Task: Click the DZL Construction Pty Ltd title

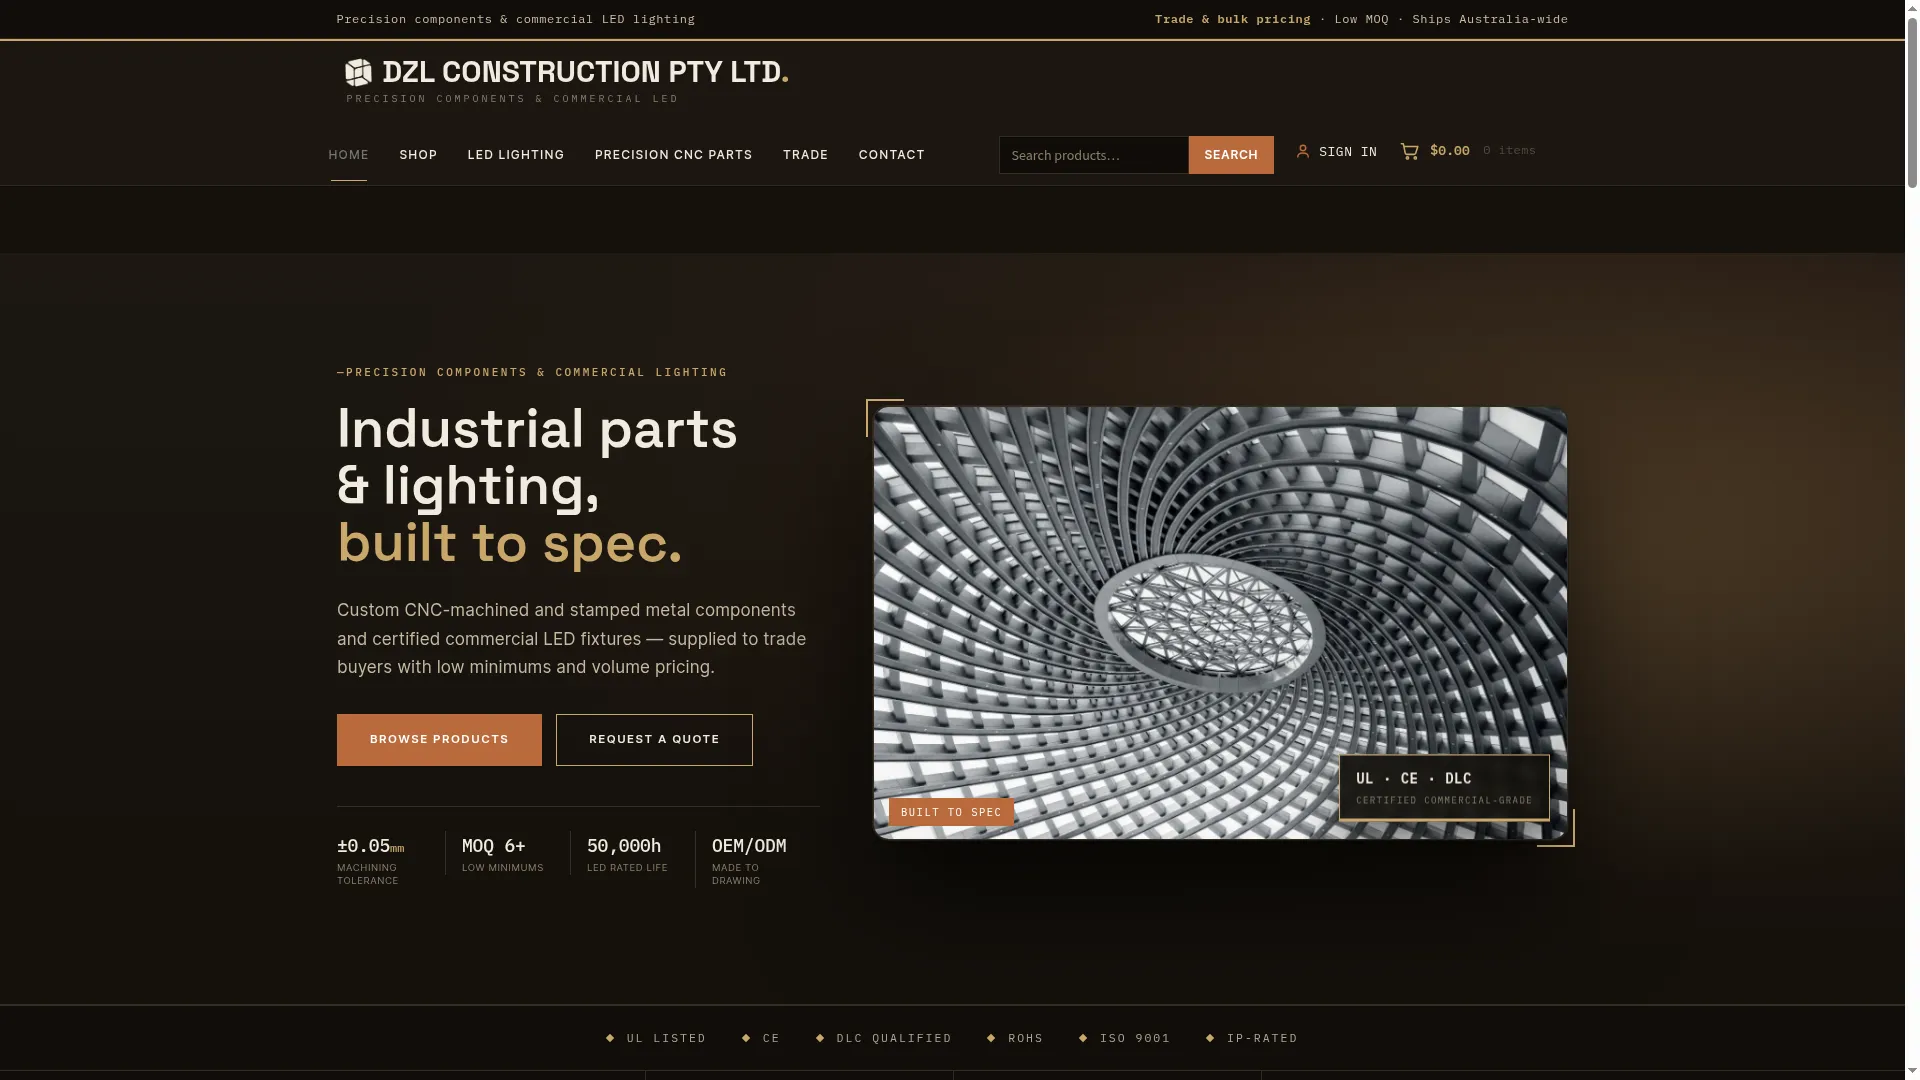Action: (585, 72)
